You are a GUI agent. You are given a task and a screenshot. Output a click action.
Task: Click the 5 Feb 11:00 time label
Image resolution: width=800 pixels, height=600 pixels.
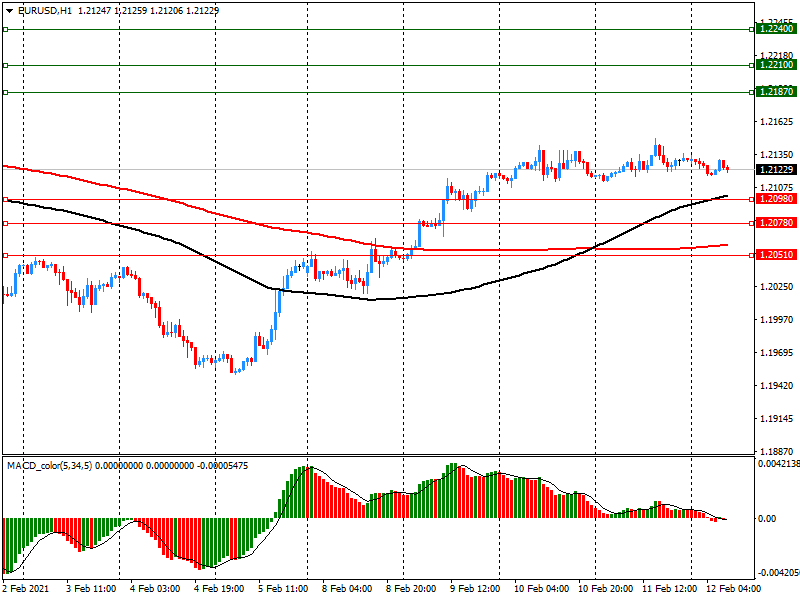tap(281, 590)
